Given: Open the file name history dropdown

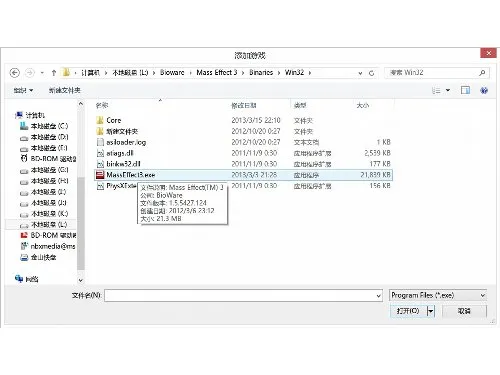Looking at the screenshot, I should (x=378, y=296).
